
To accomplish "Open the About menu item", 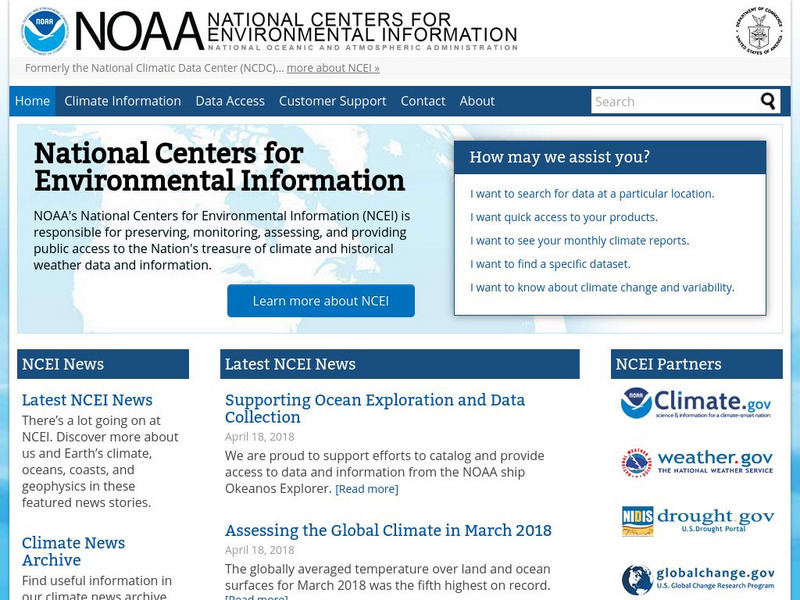I will coord(477,101).
